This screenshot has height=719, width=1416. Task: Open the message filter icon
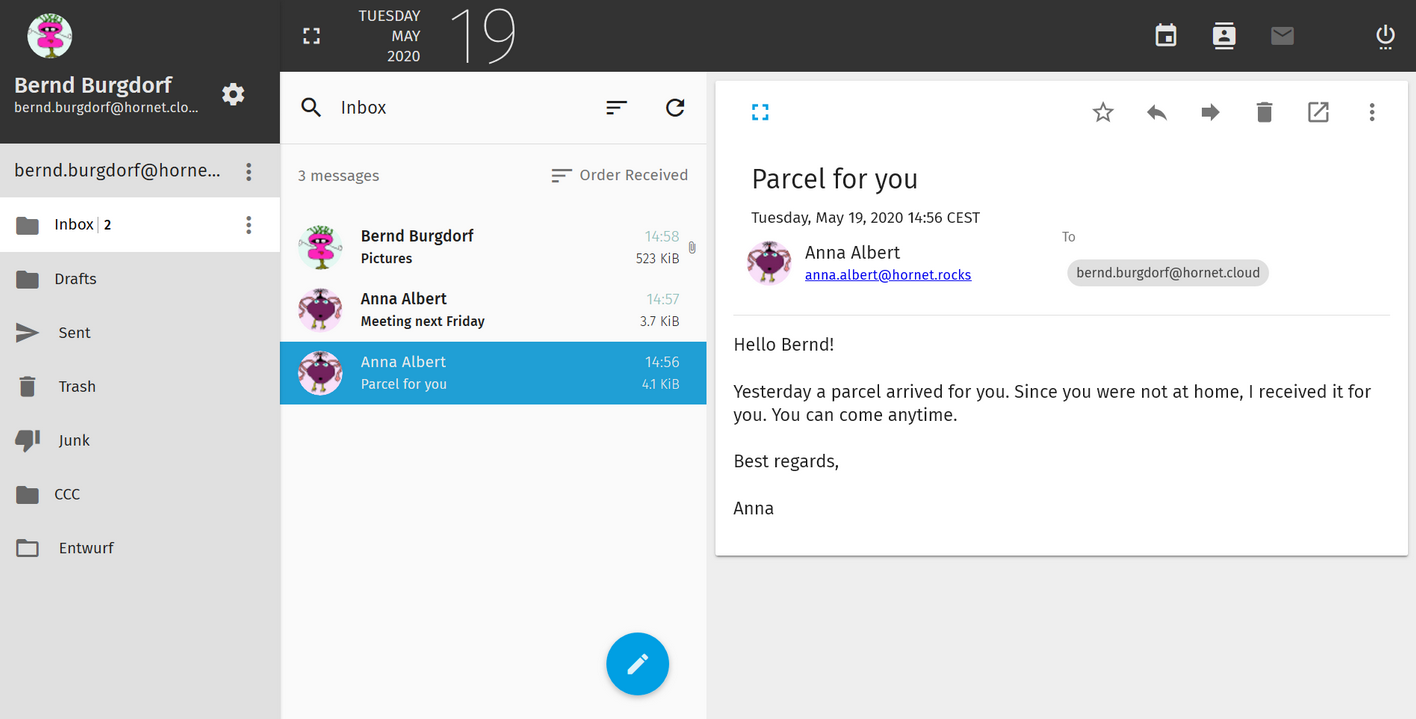[617, 107]
